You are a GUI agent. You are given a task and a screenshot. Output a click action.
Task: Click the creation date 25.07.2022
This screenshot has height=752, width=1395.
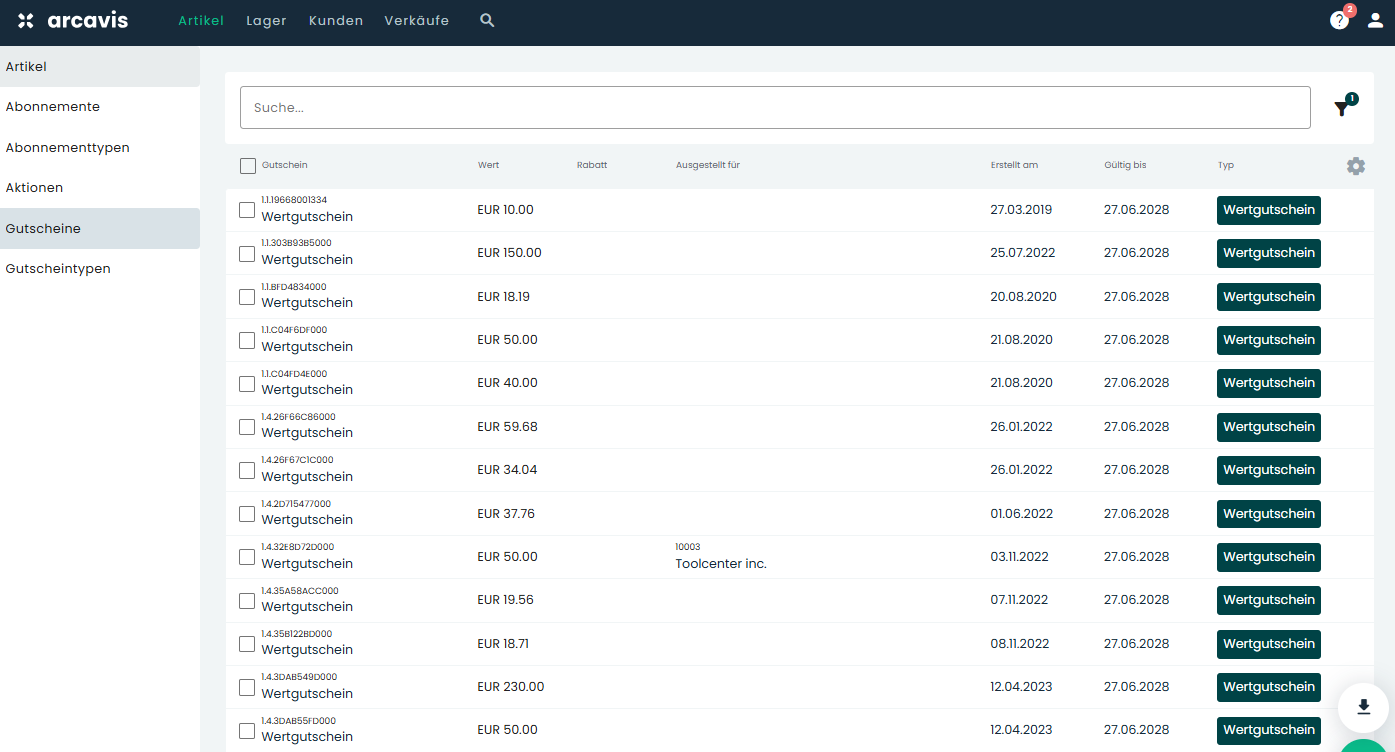tap(1022, 253)
